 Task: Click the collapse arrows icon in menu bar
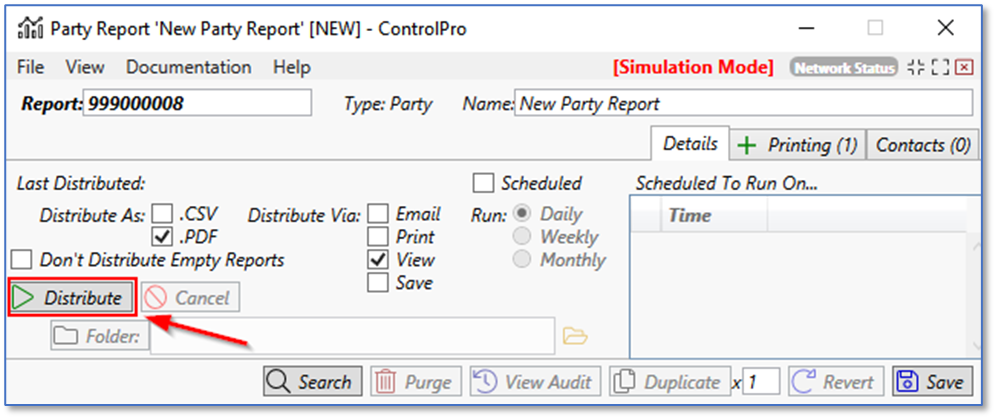click(x=915, y=68)
